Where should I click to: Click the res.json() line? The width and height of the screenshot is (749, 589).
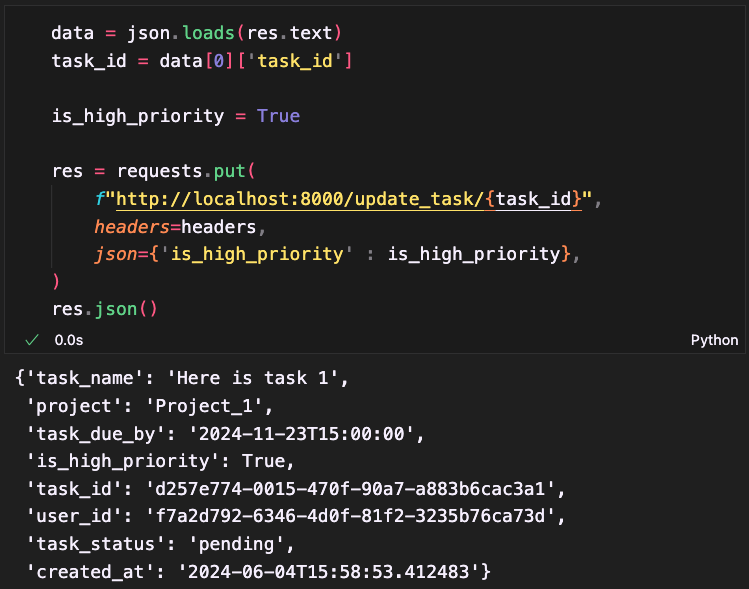(104, 308)
